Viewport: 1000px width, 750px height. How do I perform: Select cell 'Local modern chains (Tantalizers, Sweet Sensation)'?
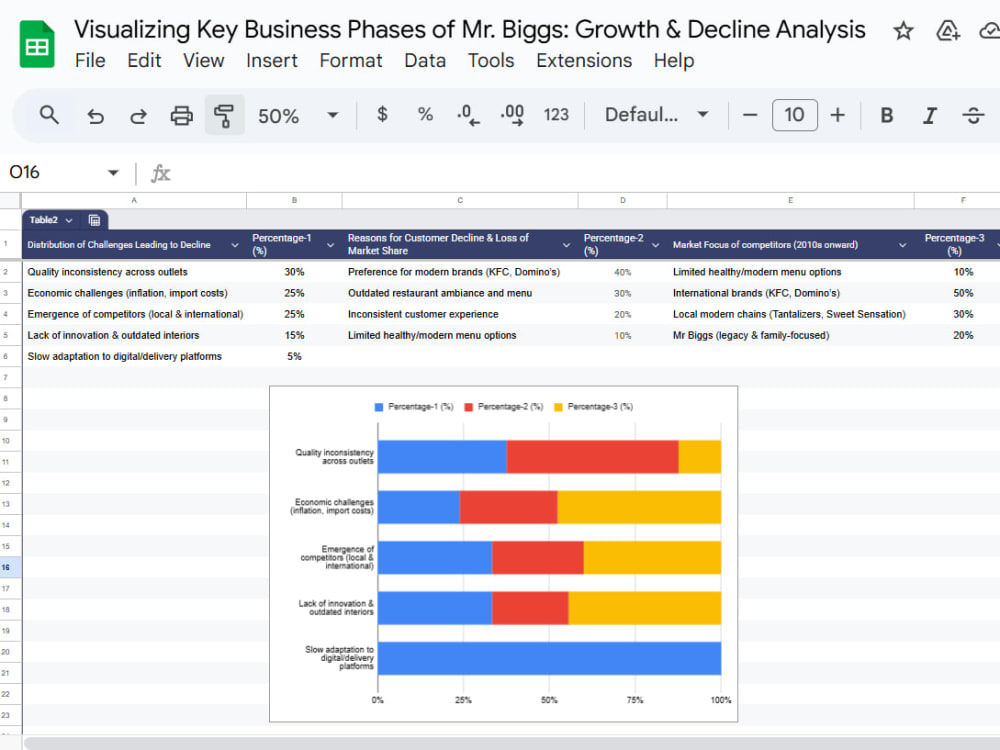tap(790, 314)
